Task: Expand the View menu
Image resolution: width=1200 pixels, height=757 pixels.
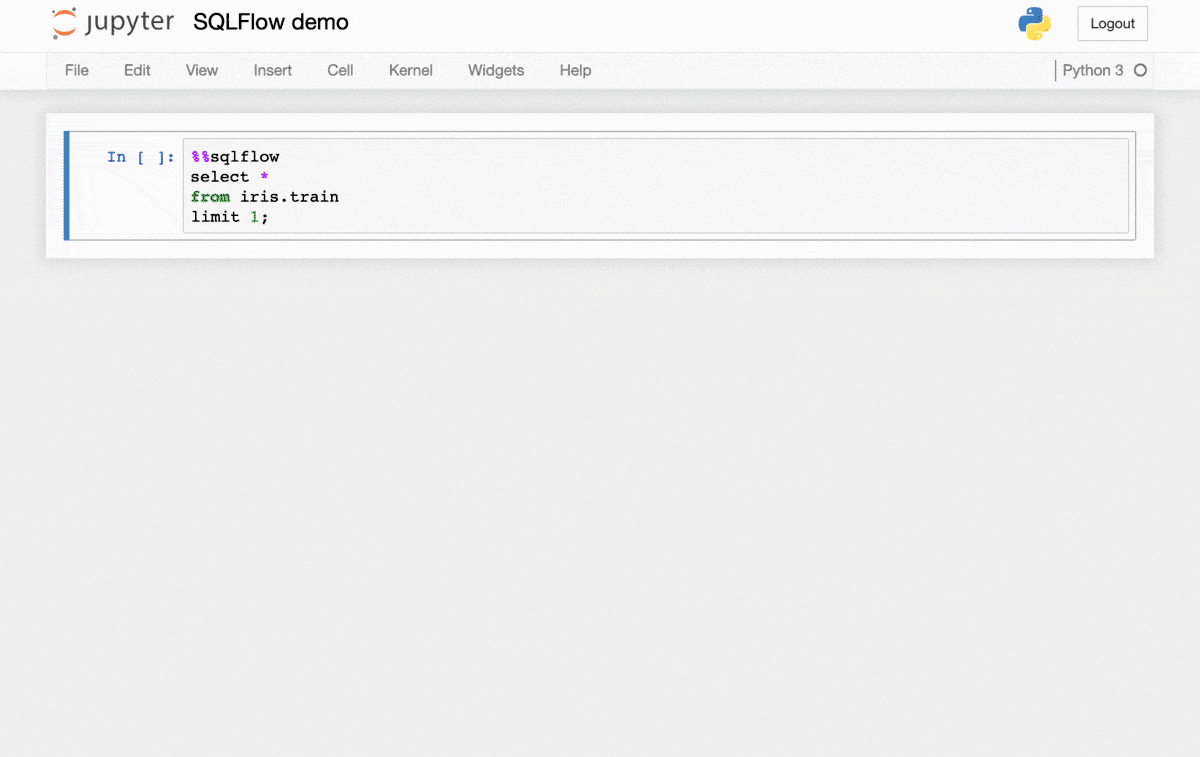Action: pyautogui.click(x=202, y=70)
